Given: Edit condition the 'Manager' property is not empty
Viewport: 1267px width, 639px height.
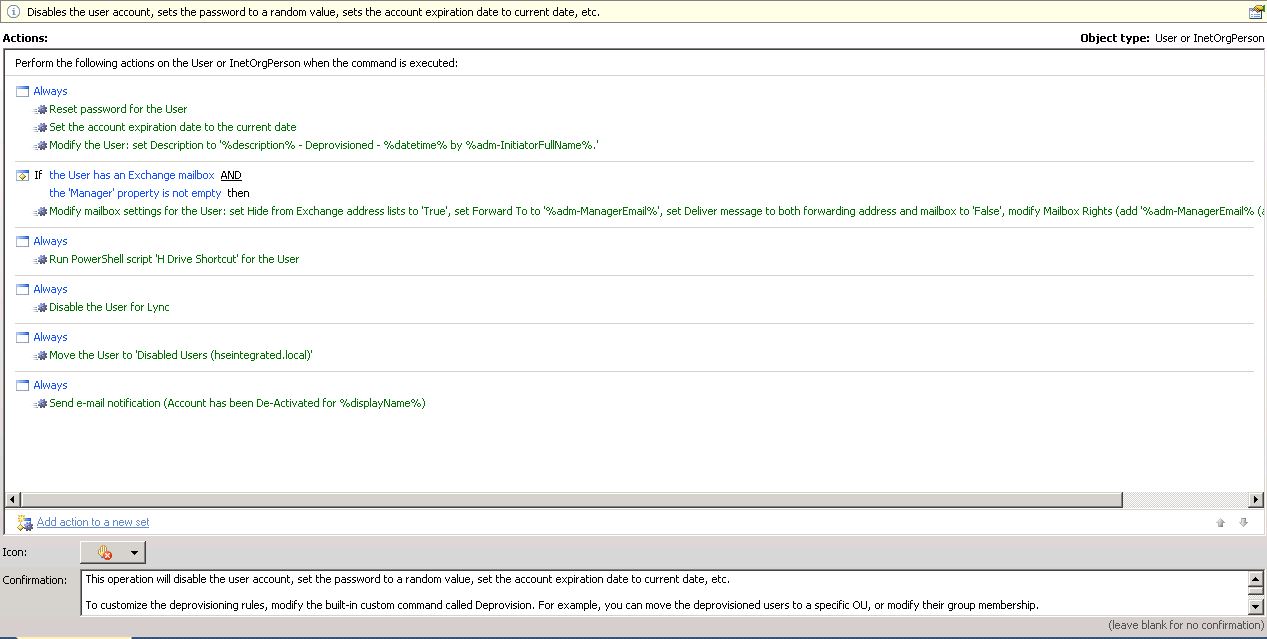Looking at the screenshot, I should 135,193.
